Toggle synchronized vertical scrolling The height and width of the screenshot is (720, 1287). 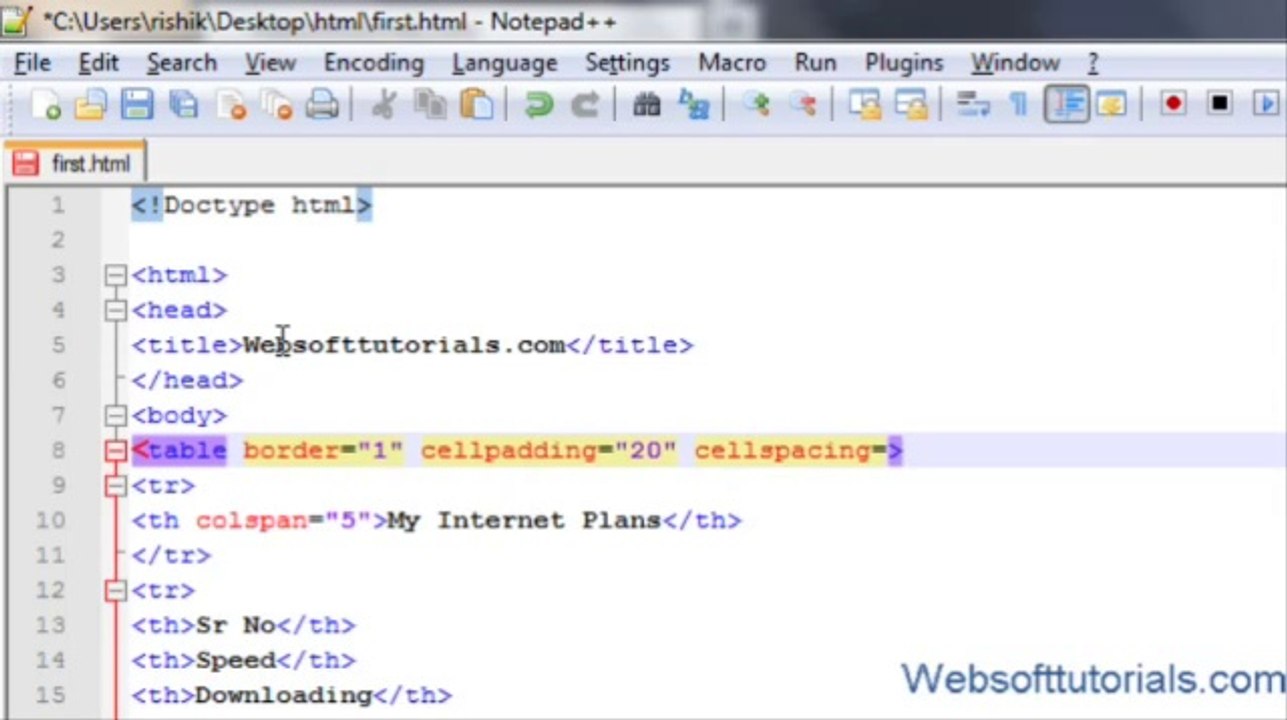point(864,104)
